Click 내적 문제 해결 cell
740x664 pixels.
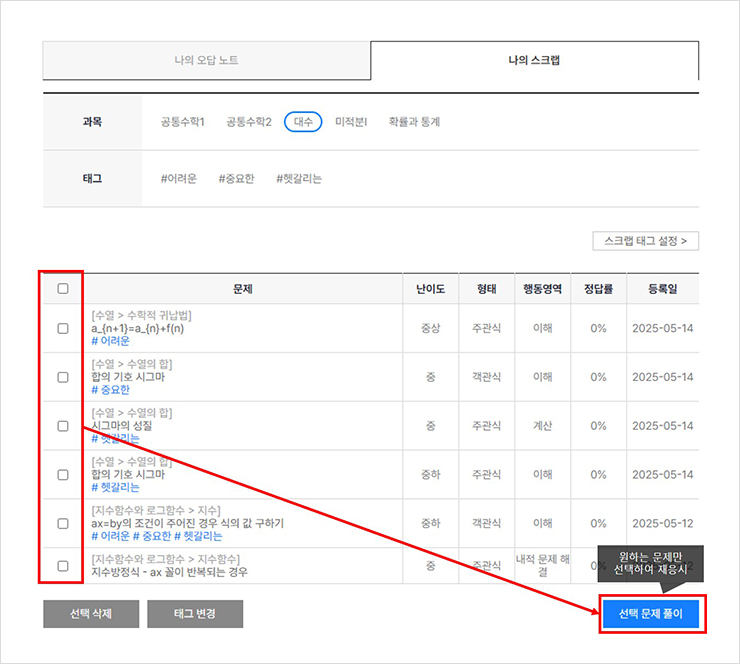(543, 565)
